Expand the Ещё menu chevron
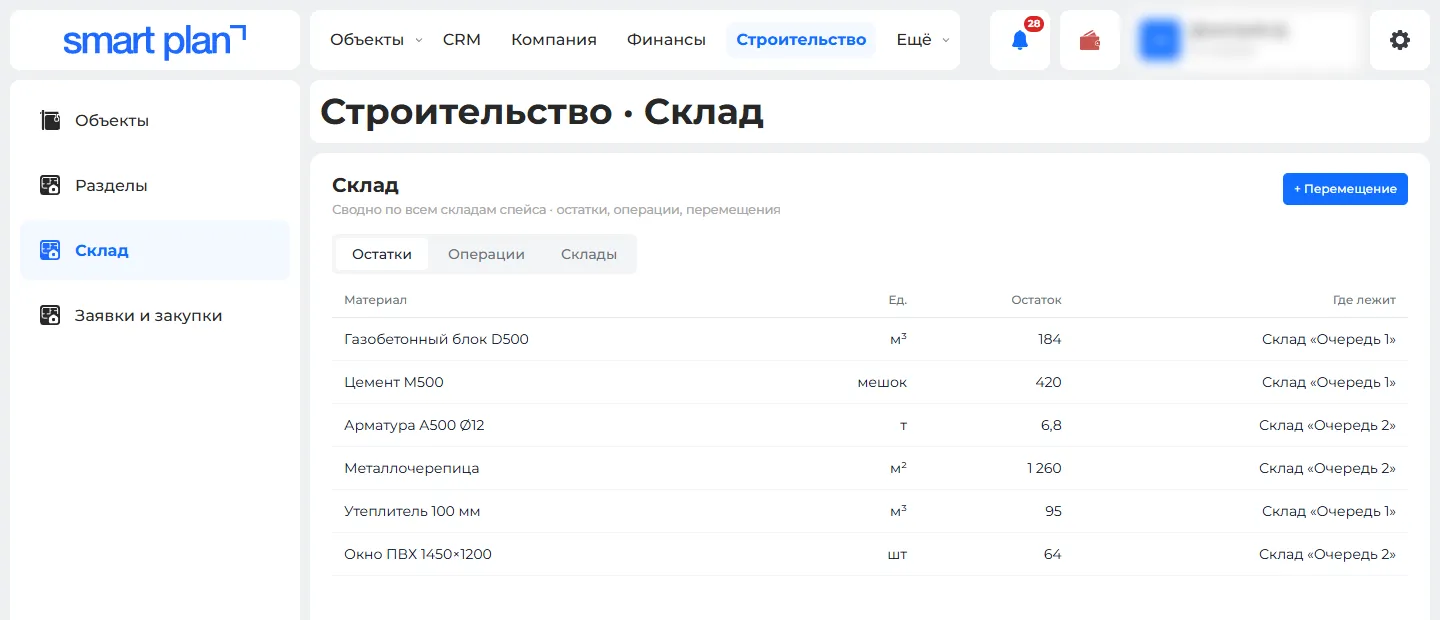This screenshot has width=1440, height=620. [x=946, y=41]
